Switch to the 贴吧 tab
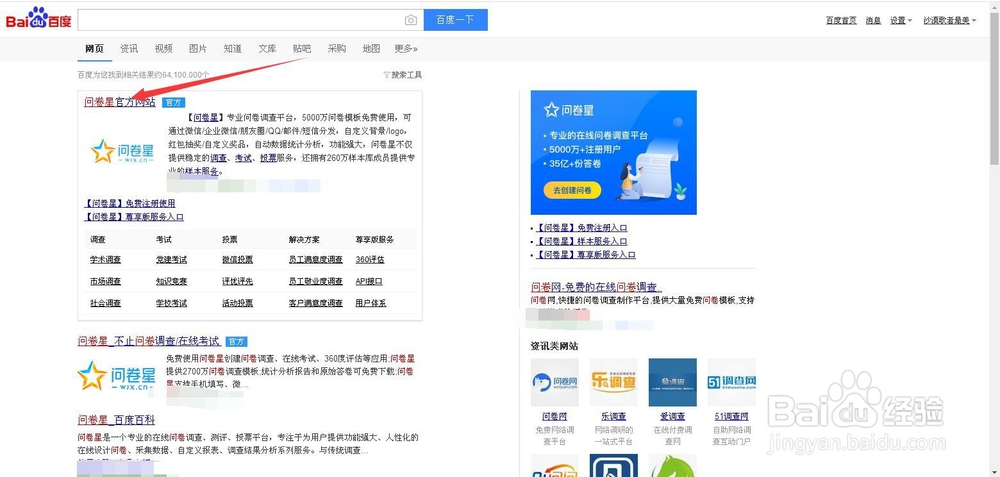The height and width of the screenshot is (477, 1000). tap(302, 48)
